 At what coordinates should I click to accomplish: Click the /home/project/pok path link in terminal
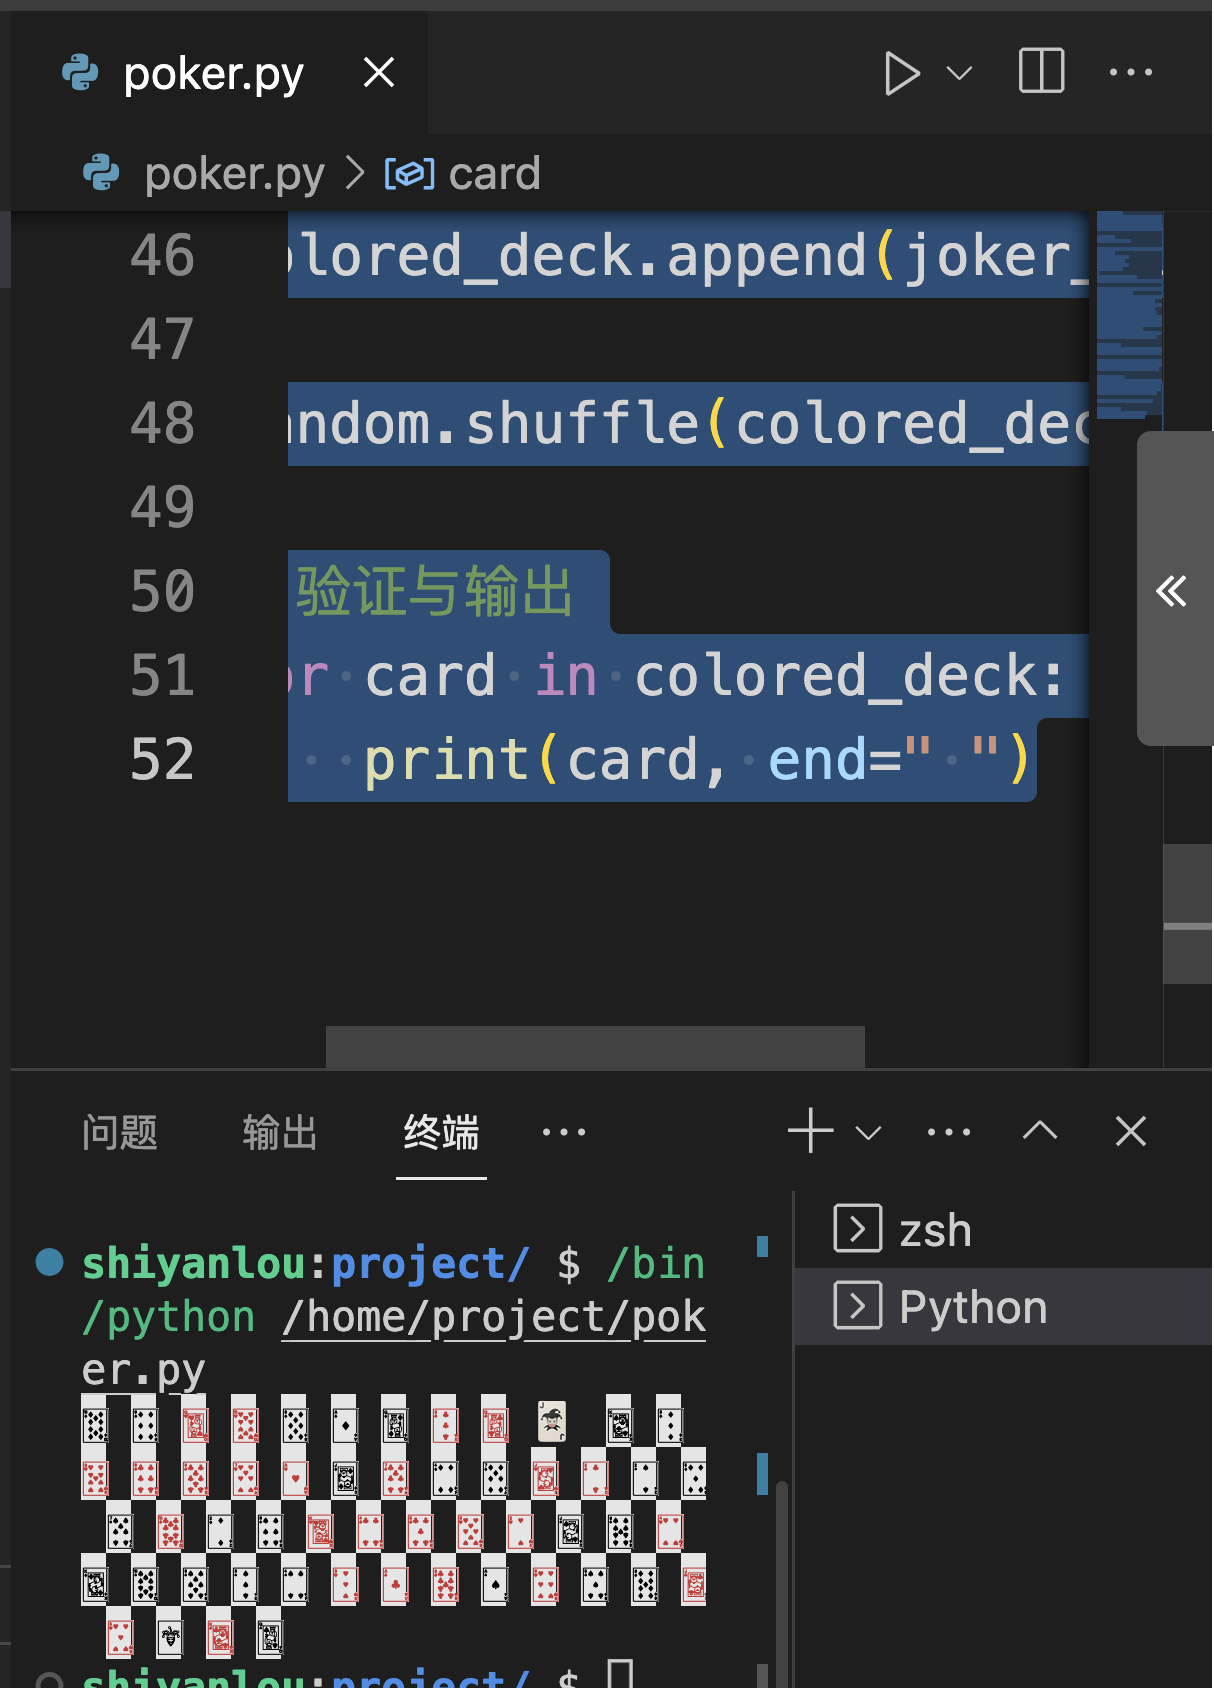point(494,1317)
